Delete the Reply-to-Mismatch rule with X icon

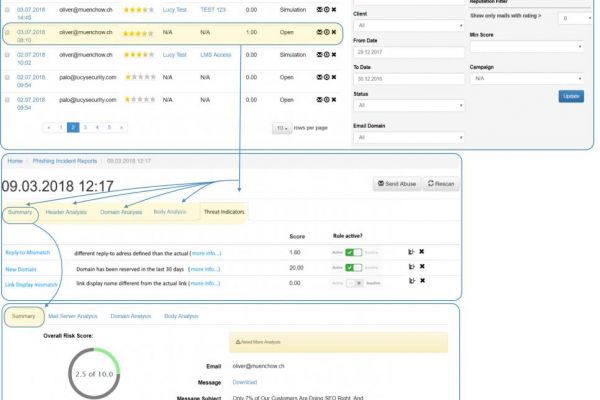coord(422,252)
